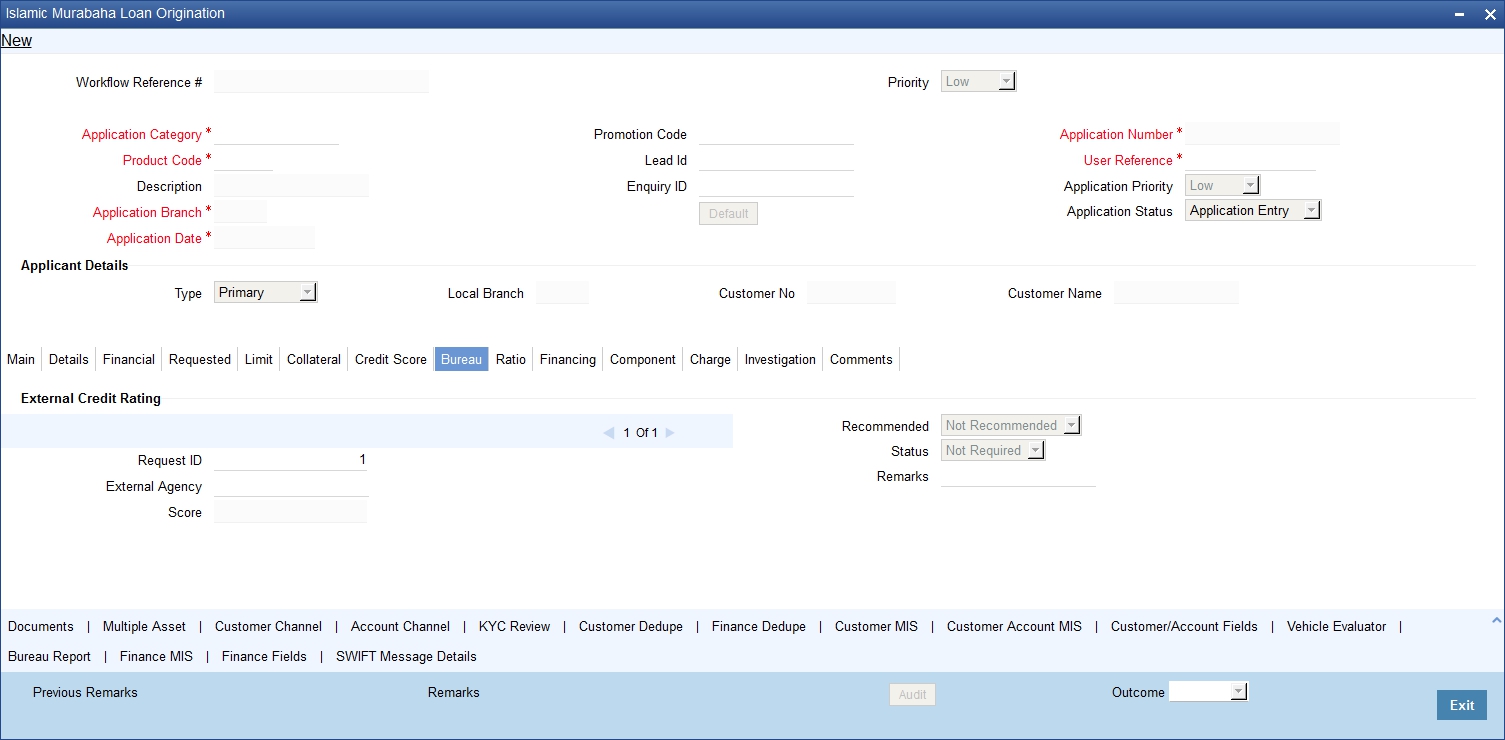Open the Status dropdown in Bureau tab
1505x740 pixels.
coord(993,450)
